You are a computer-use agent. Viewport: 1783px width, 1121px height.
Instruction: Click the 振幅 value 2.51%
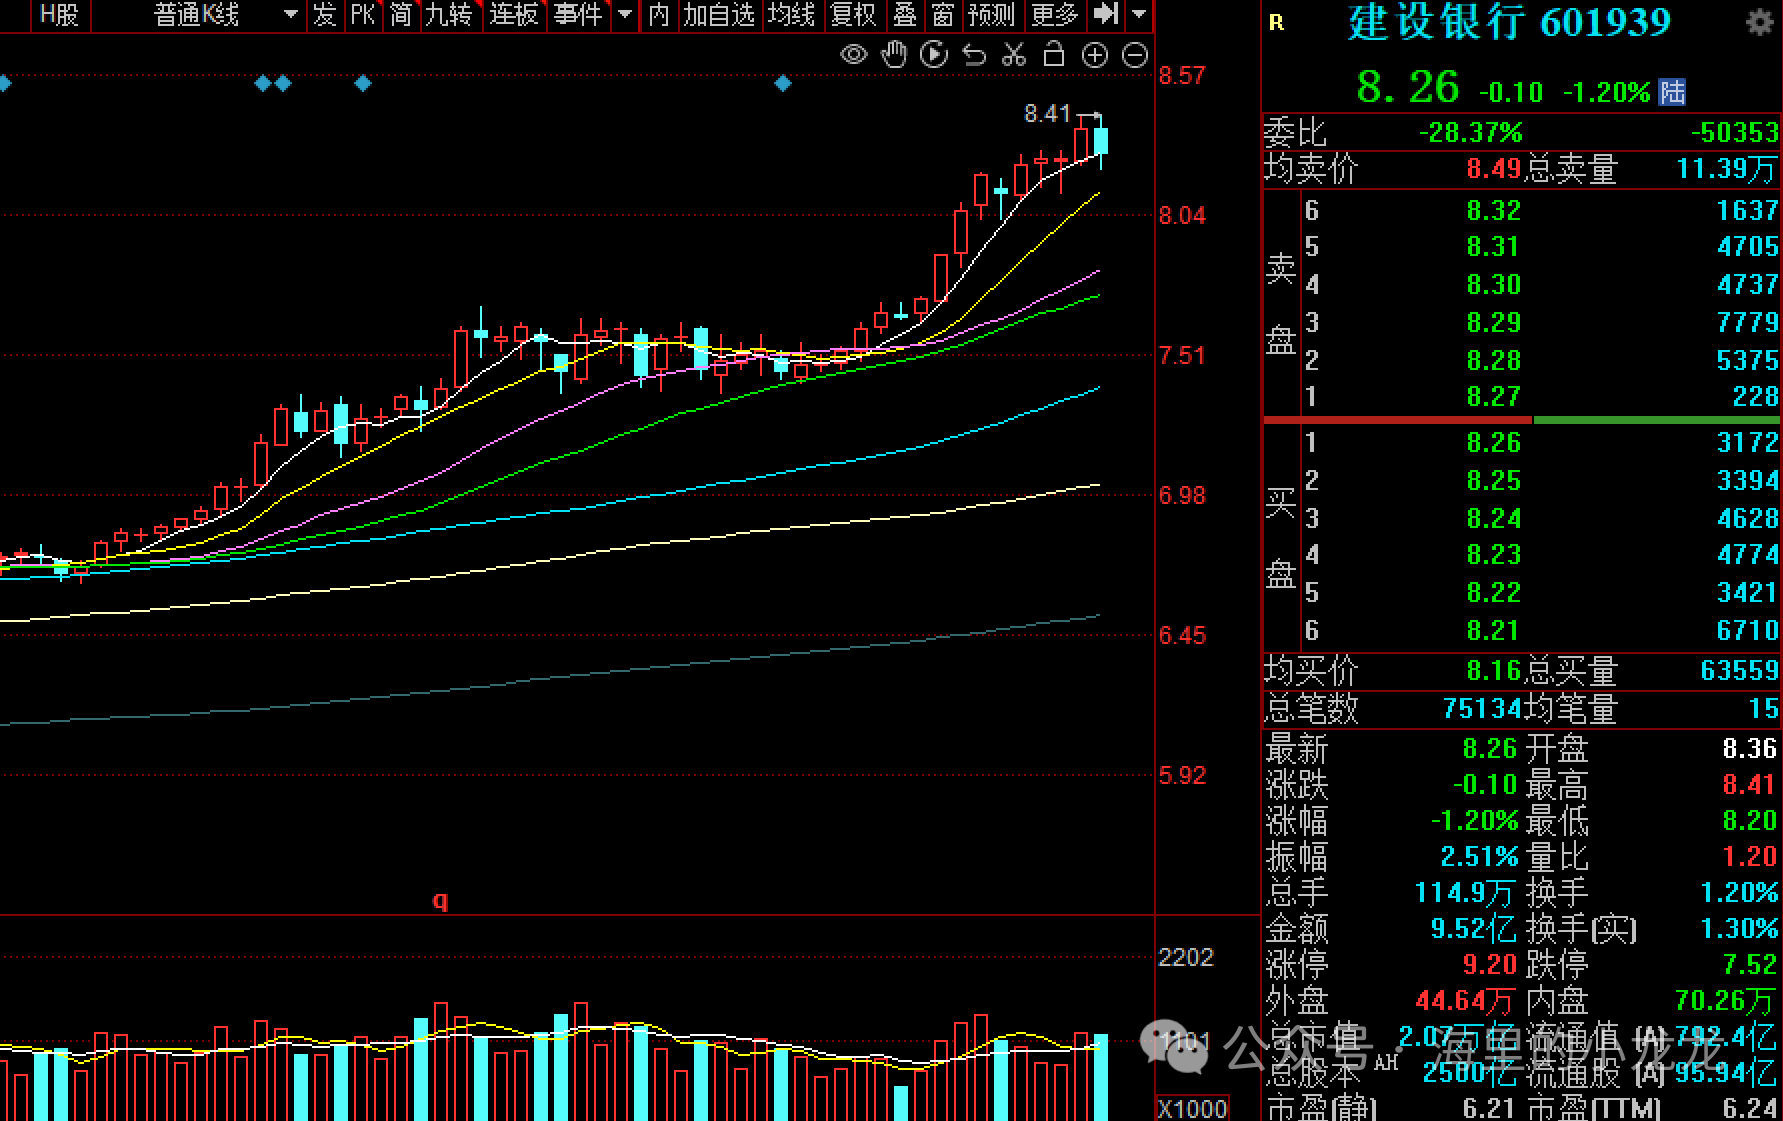point(1479,856)
